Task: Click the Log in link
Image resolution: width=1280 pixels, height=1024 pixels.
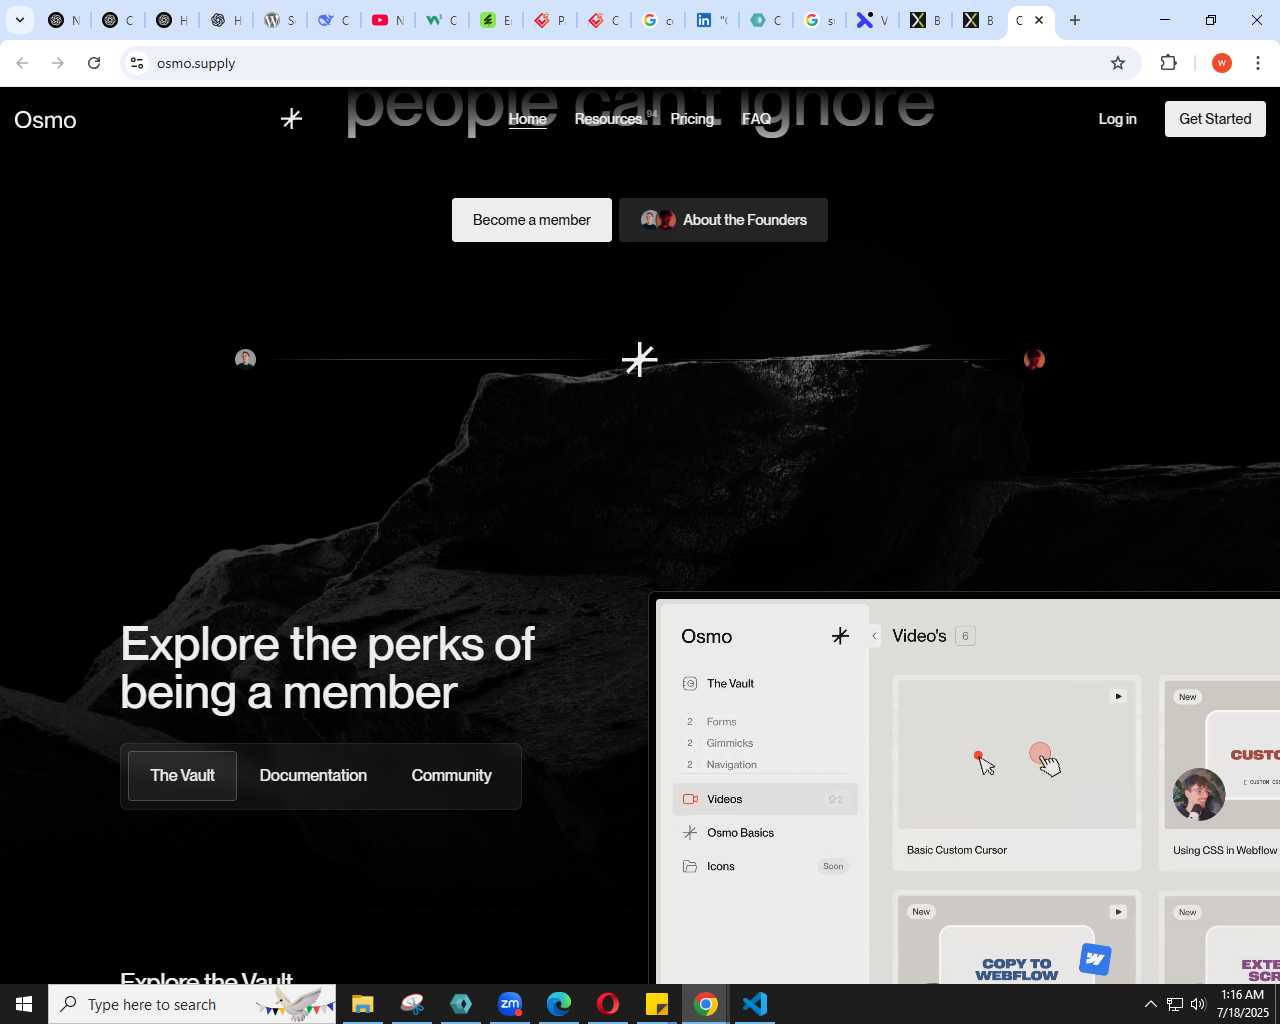Action: 1117,119
